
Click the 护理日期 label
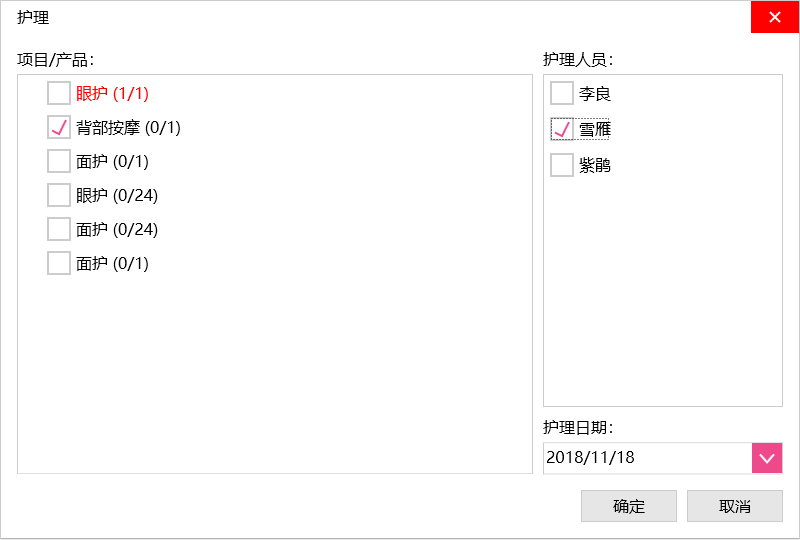tap(578, 427)
